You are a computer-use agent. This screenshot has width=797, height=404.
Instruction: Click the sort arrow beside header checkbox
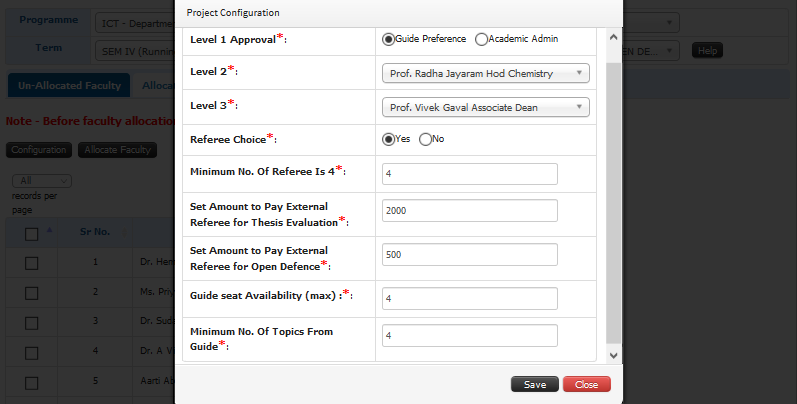(x=49, y=230)
